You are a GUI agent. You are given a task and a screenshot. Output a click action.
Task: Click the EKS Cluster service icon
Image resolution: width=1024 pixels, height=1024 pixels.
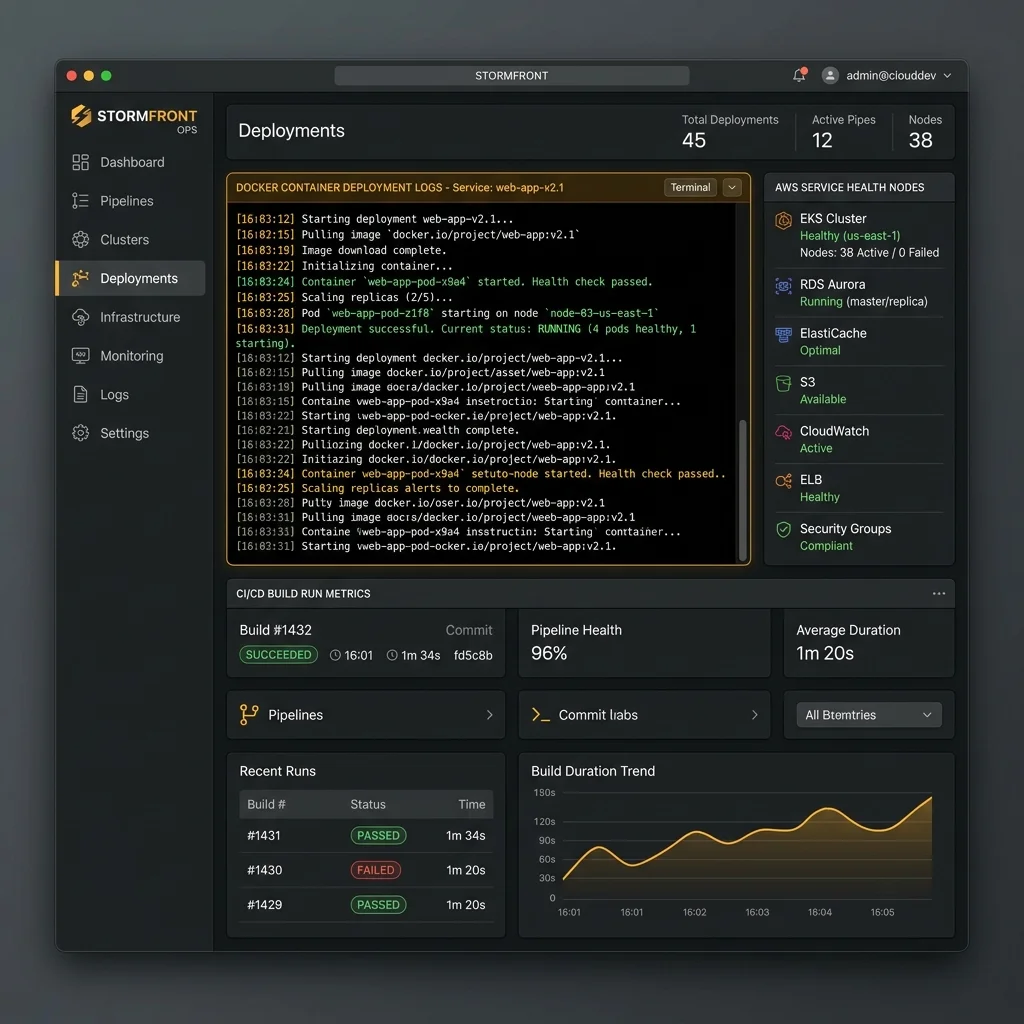pyautogui.click(x=784, y=220)
